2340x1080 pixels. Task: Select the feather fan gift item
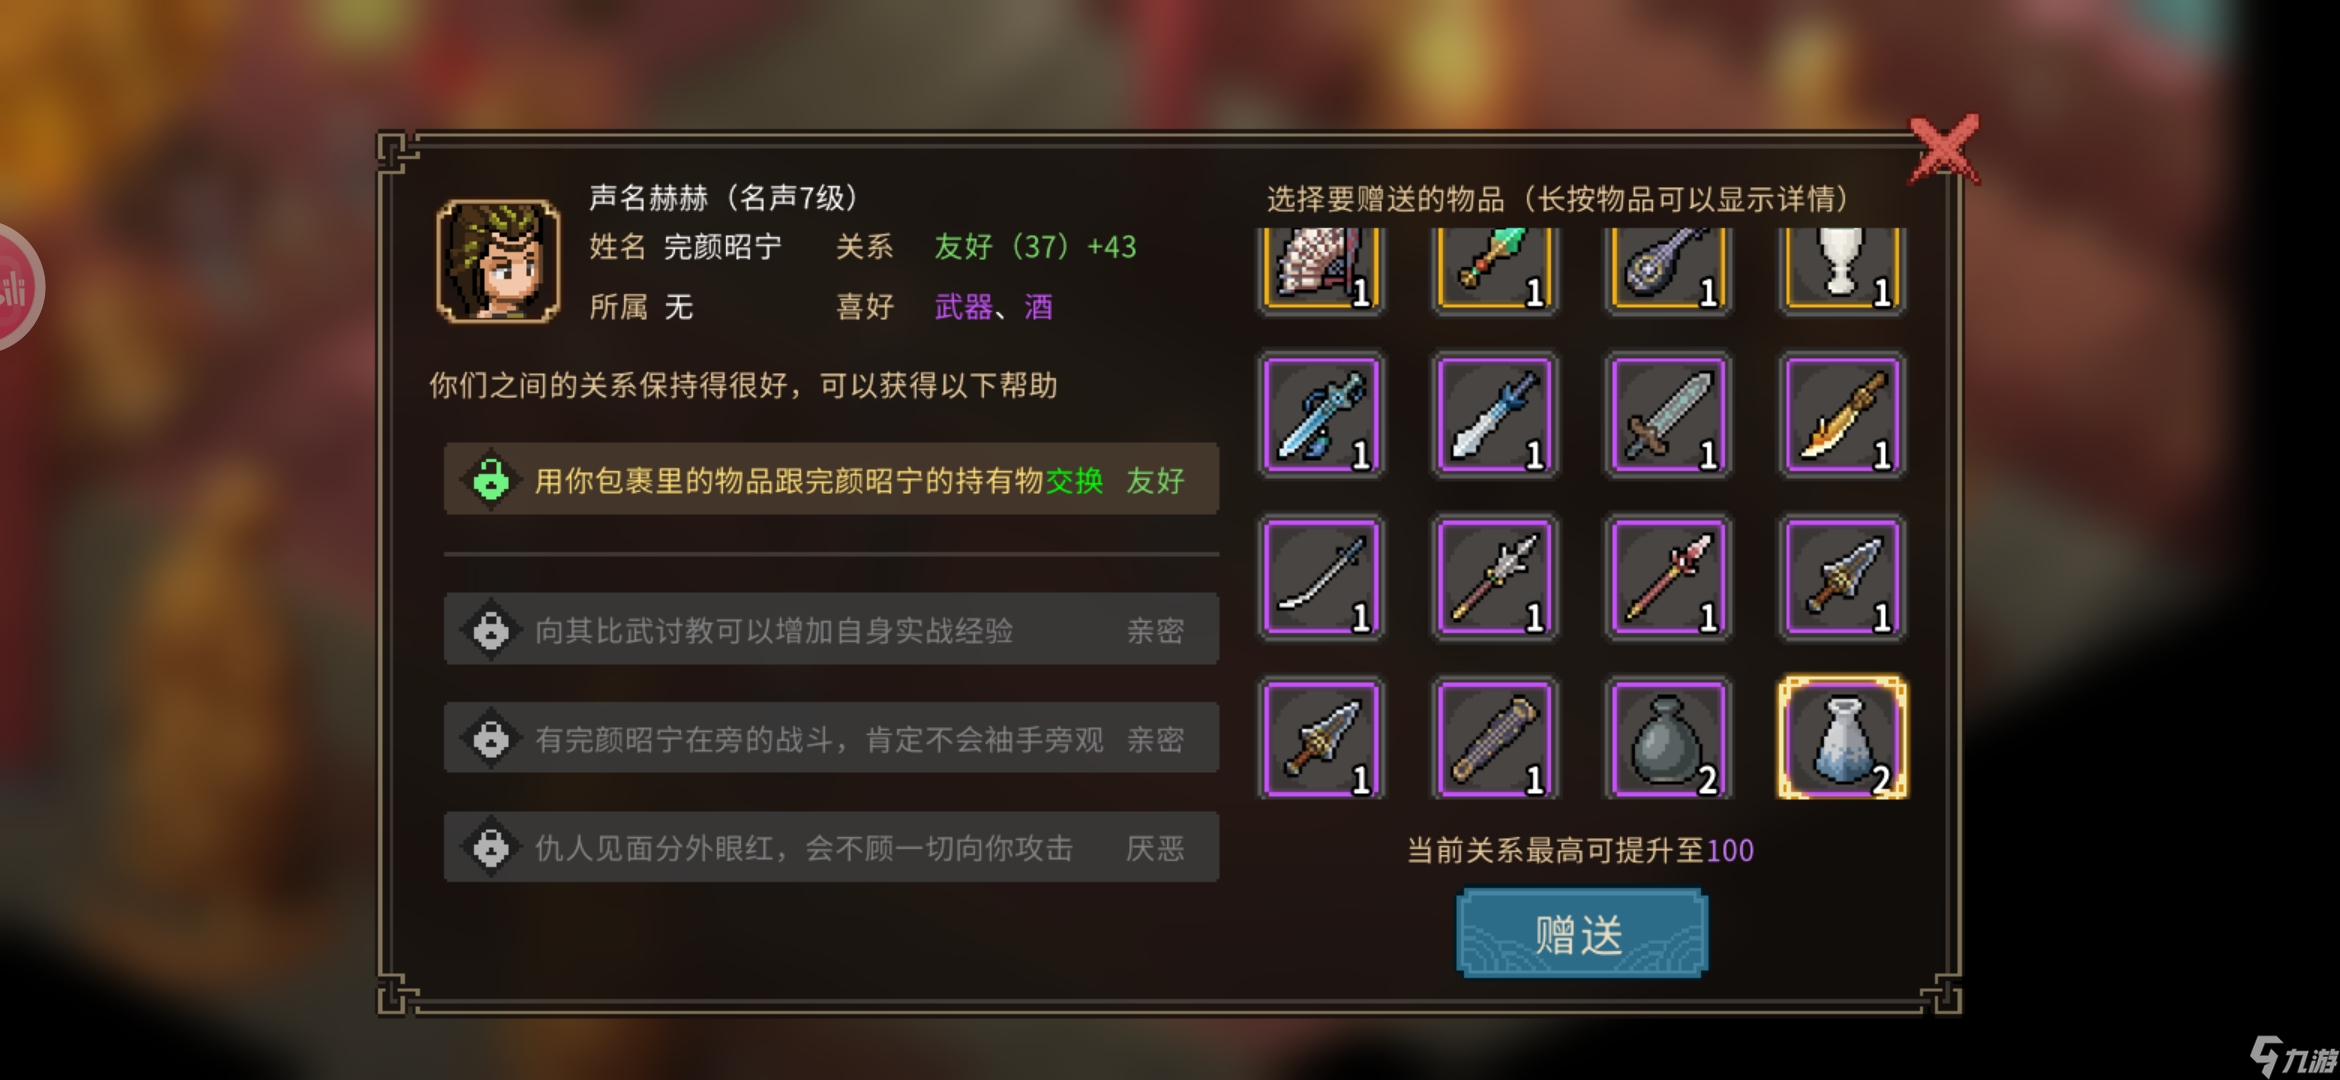tap(1321, 267)
